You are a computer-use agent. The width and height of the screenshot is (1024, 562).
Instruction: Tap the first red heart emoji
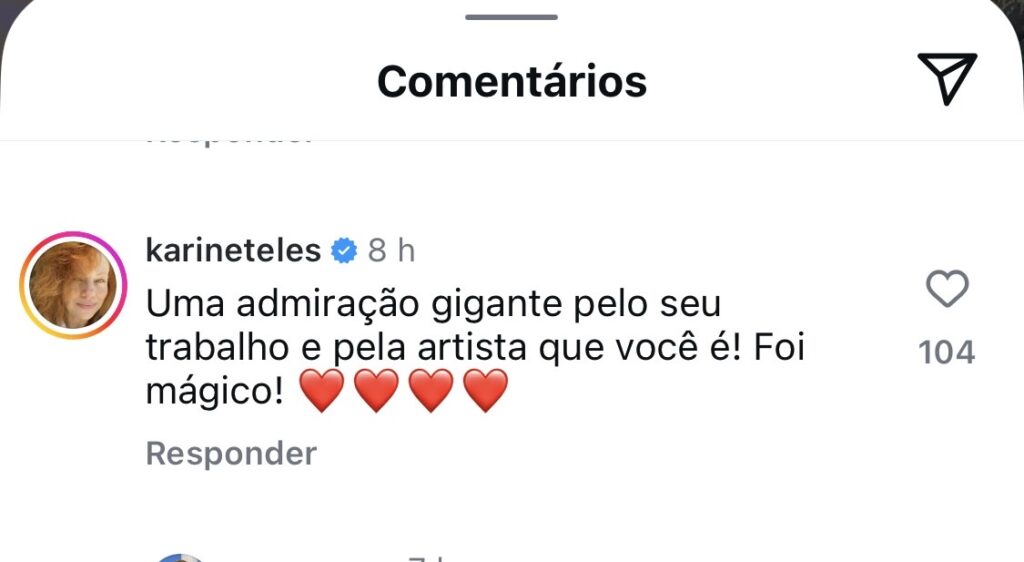pos(320,391)
